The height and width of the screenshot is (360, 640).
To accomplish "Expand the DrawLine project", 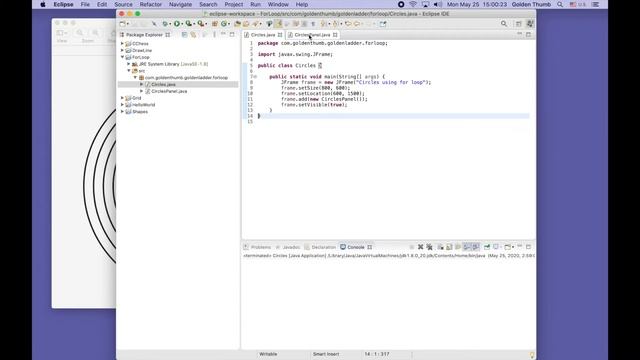I will tap(122, 50).
